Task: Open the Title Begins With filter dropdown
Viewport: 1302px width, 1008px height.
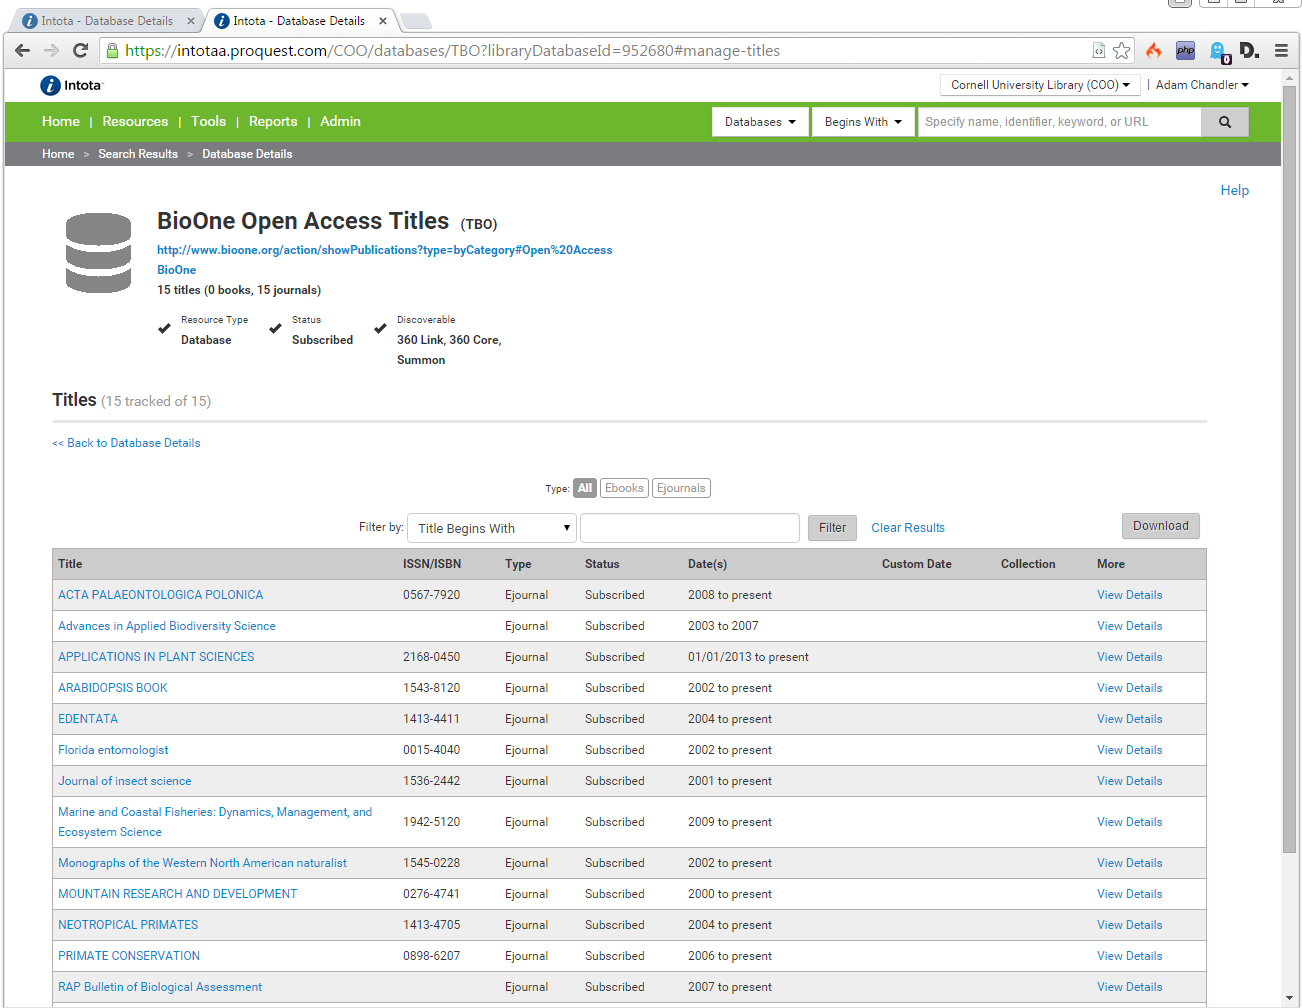Action: click(x=492, y=528)
